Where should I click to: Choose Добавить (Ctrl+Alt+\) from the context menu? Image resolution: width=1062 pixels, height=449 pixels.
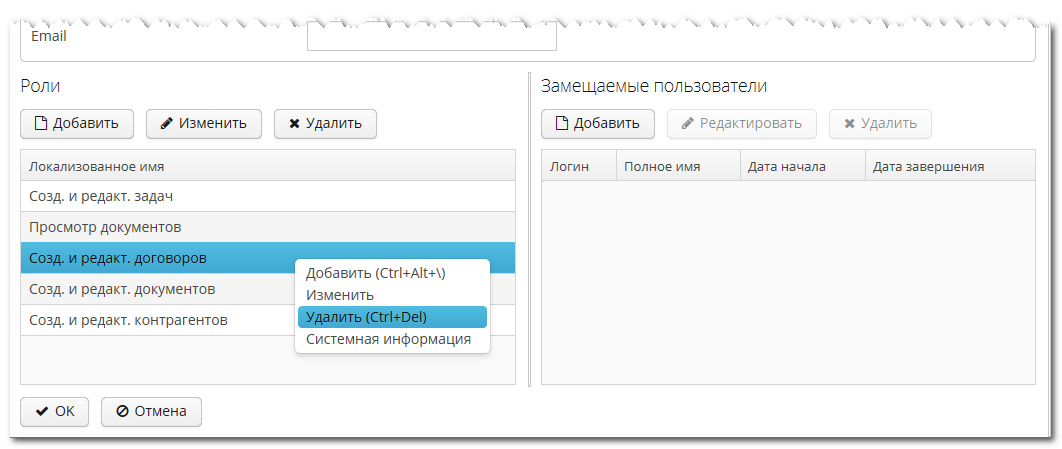tap(375, 273)
